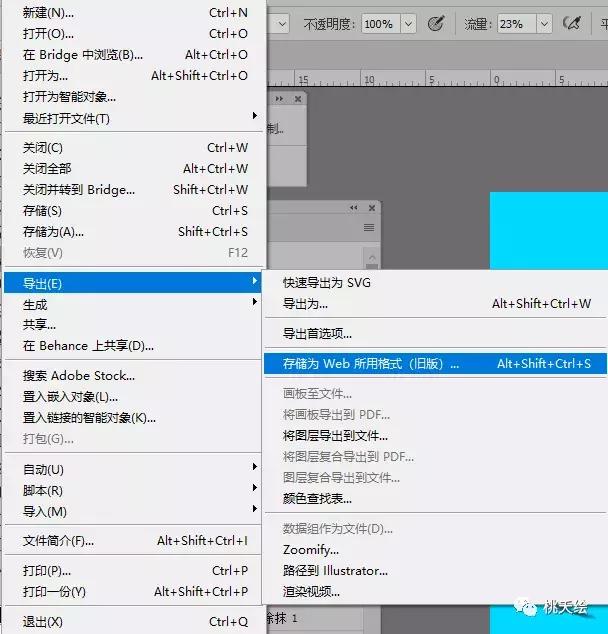Choose 文件简介(F)... menu item
The width and height of the screenshot is (608, 634).
coord(133,541)
